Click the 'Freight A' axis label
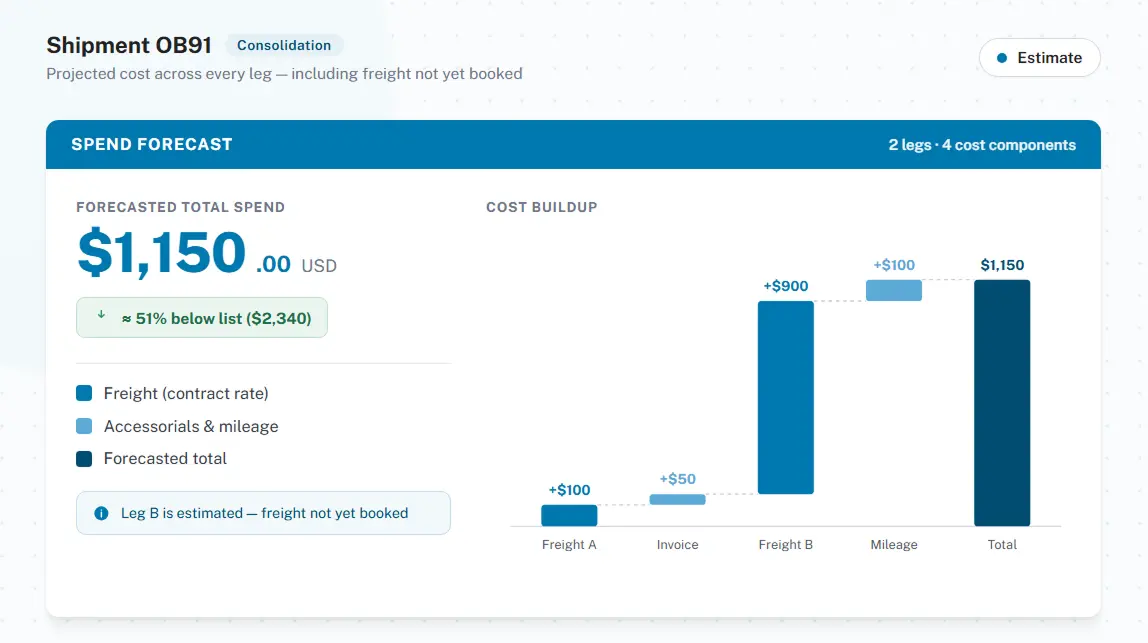1148x643 pixels. click(x=569, y=545)
